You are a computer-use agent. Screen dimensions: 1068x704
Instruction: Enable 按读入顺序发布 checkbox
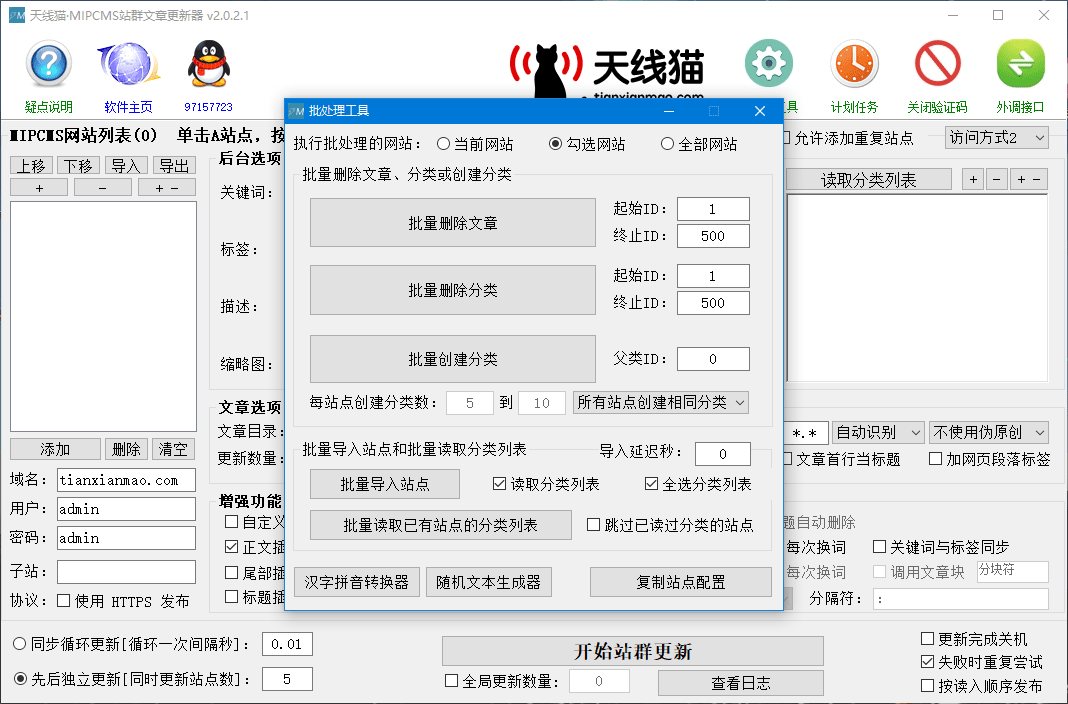click(x=927, y=686)
